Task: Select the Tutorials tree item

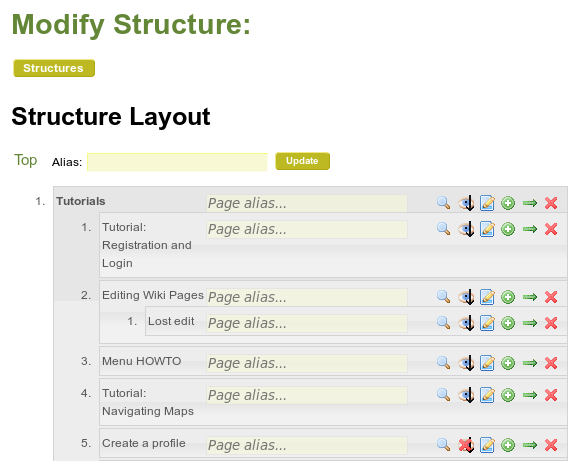Action: click(x=81, y=201)
